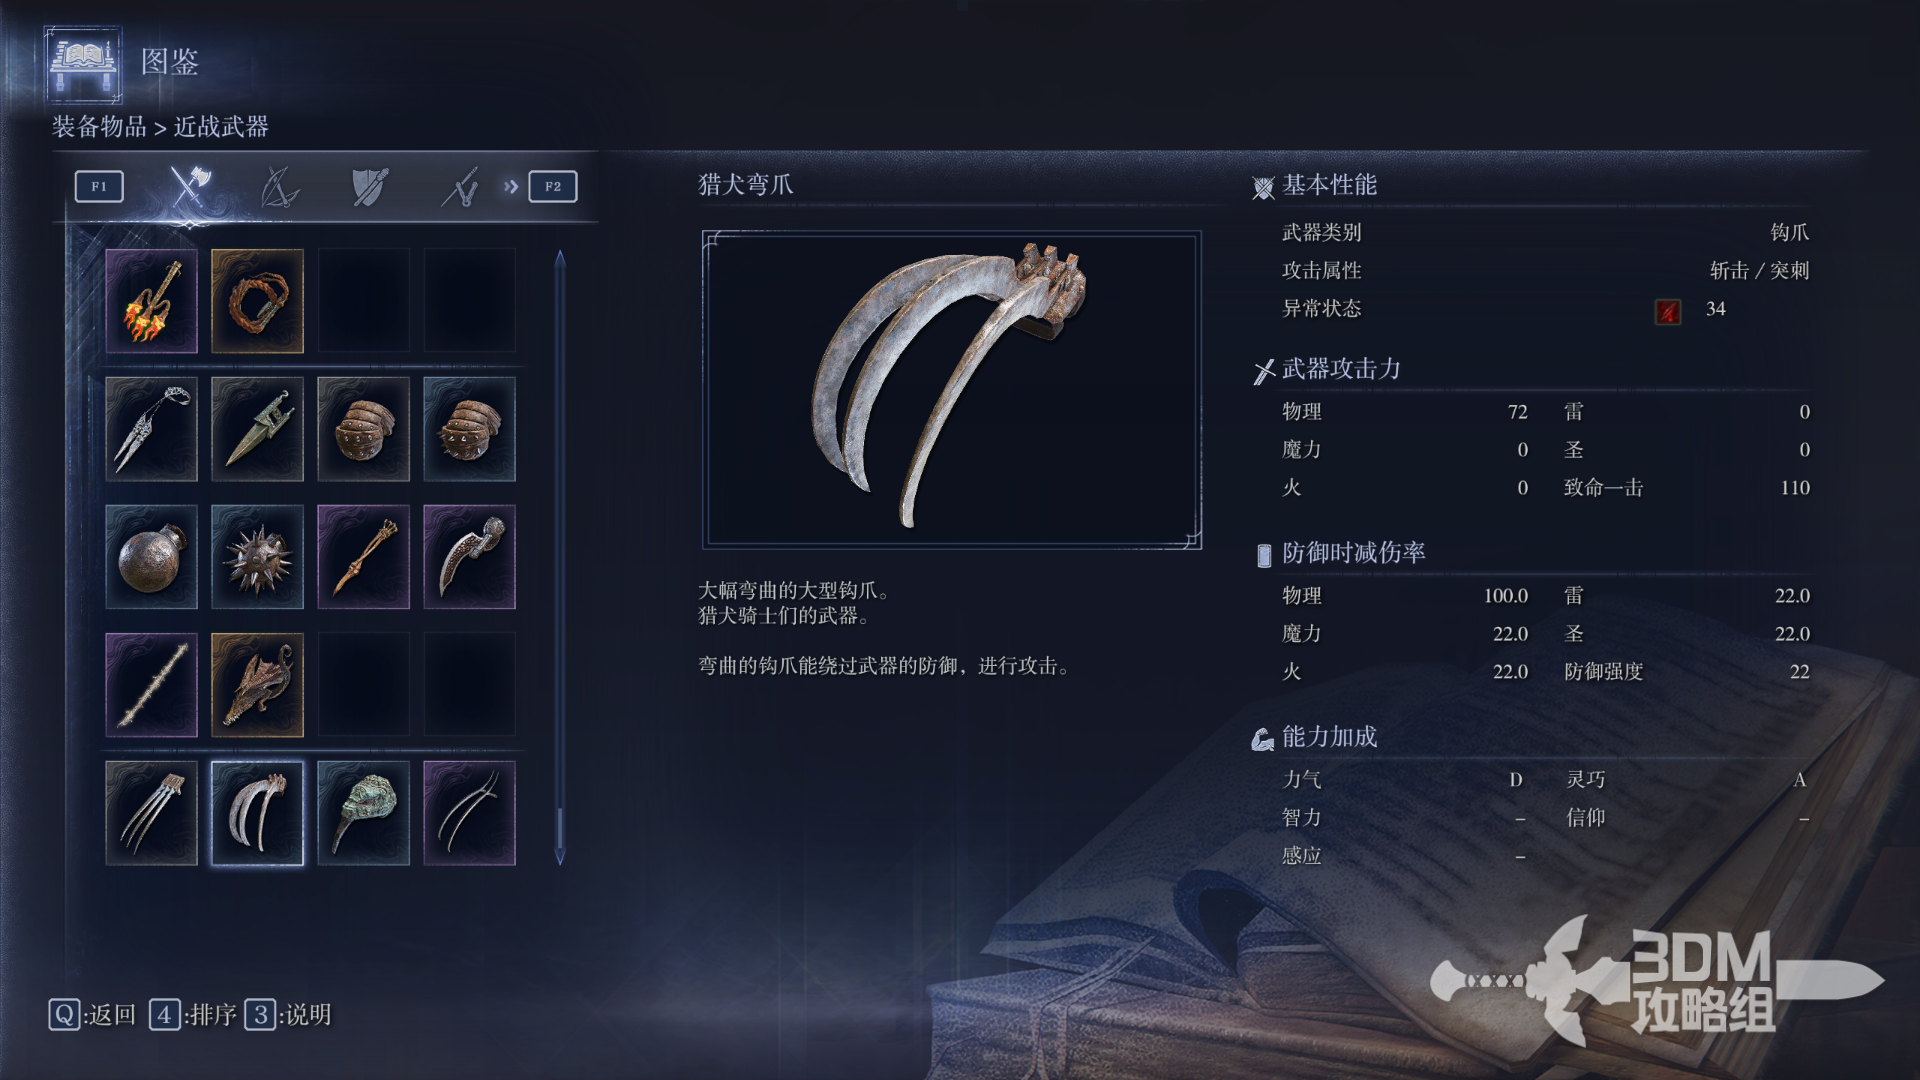Switch to the bow ranged weapons tab
The height and width of the screenshot is (1080, 1920).
click(279, 186)
